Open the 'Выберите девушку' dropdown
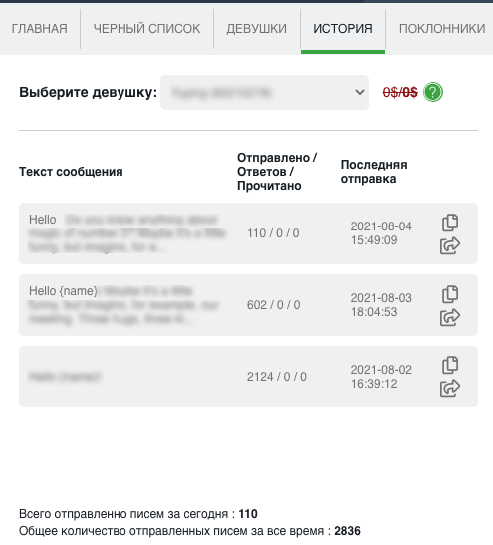This screenshot has height=545, width=493. 264,92
